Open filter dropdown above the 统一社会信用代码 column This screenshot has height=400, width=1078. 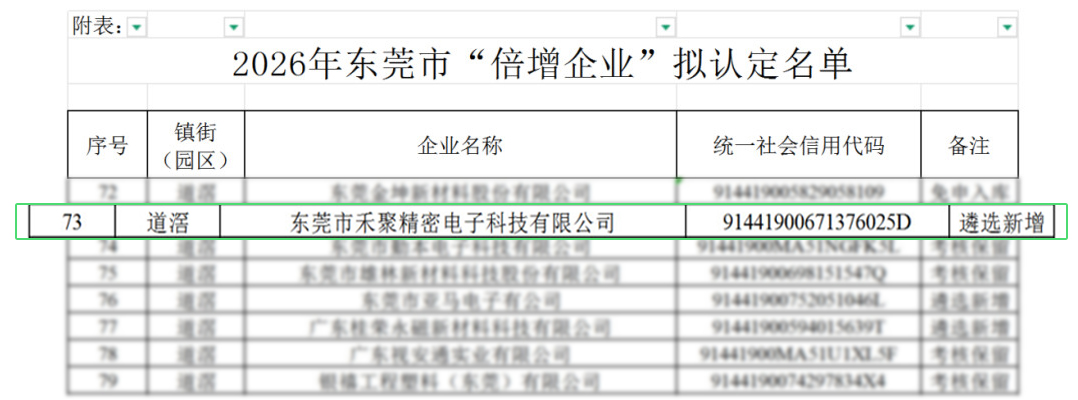(x=910, y=27)
